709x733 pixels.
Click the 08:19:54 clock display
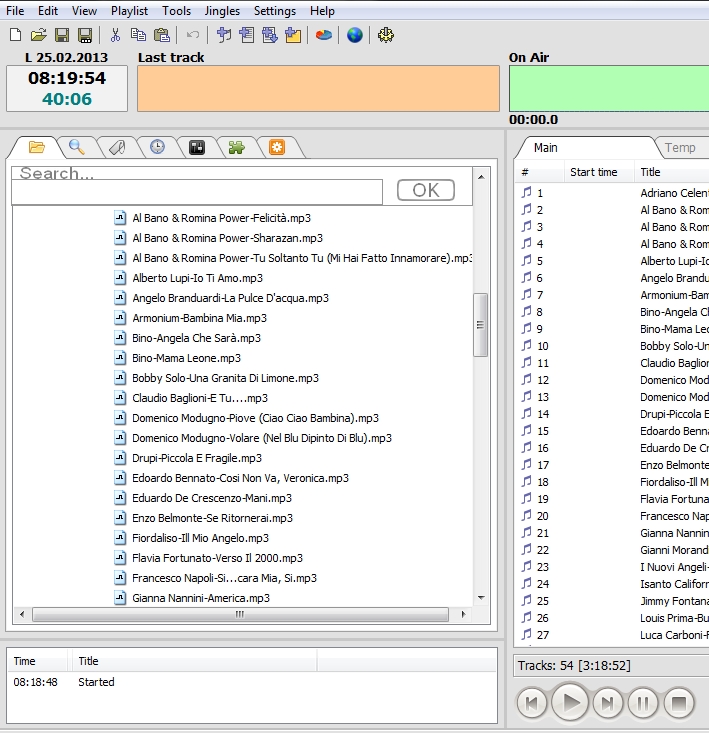67,78
